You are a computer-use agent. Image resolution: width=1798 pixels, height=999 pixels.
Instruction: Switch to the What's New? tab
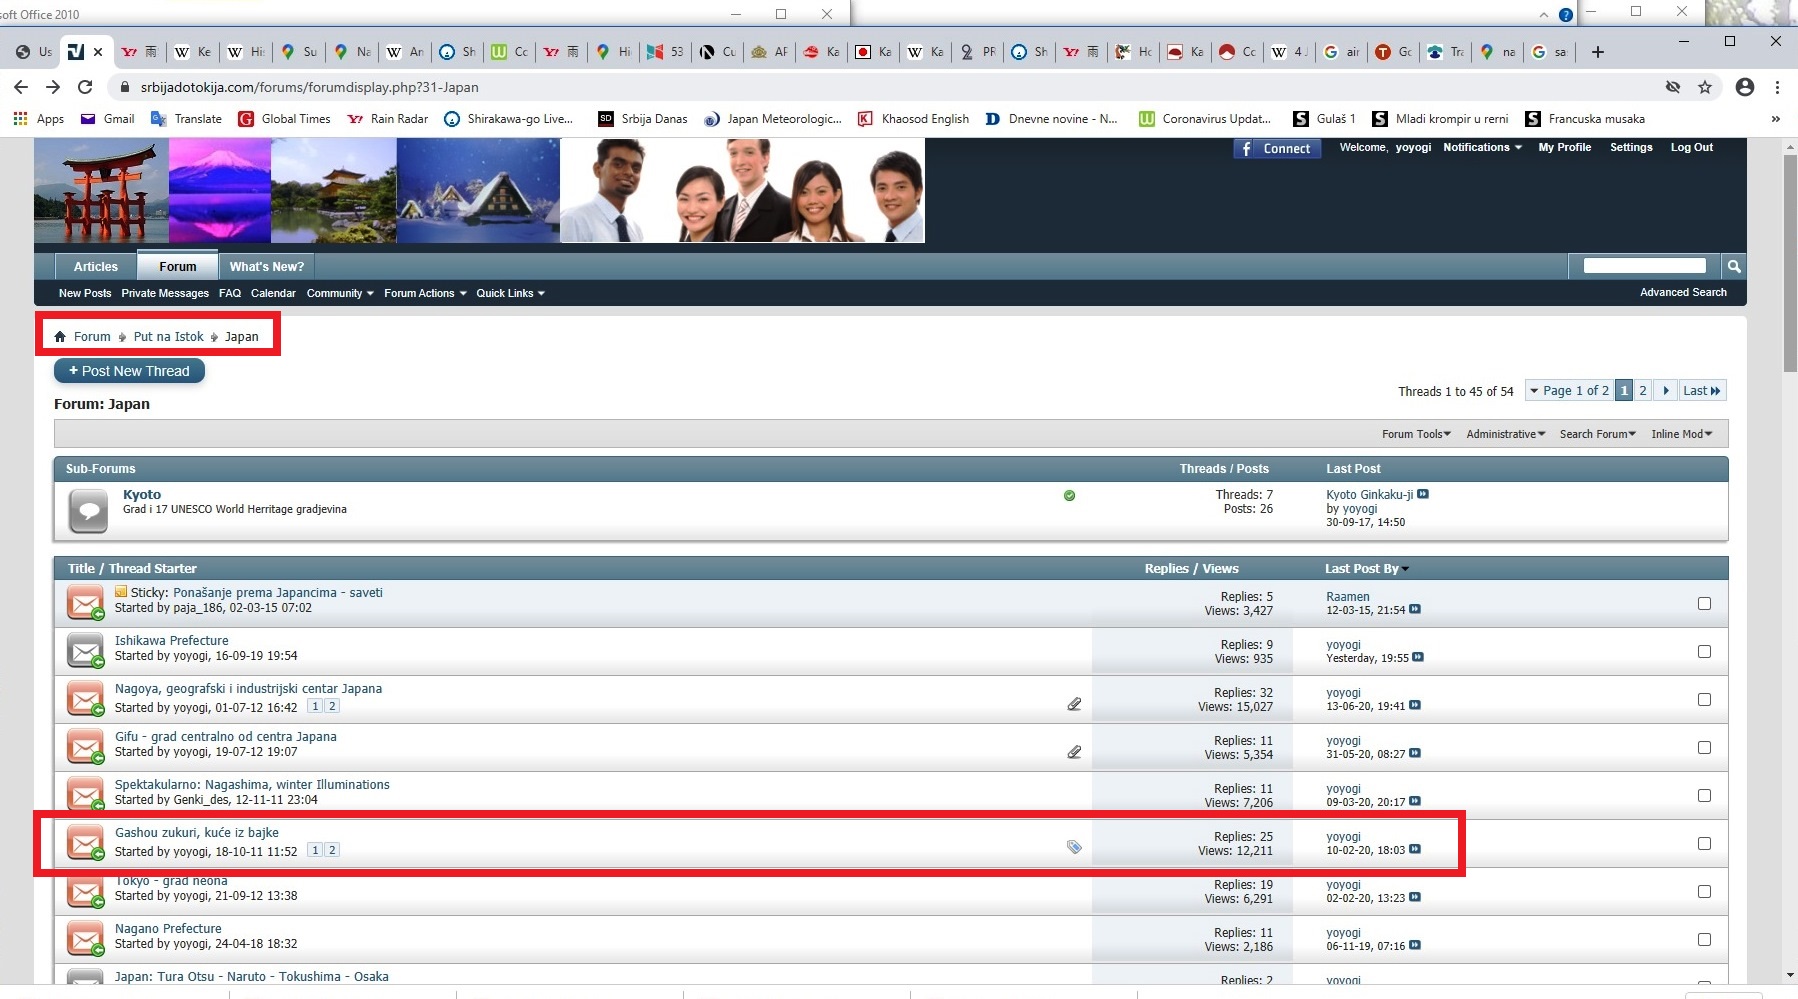pyautogui.click(x=267, y=267)
